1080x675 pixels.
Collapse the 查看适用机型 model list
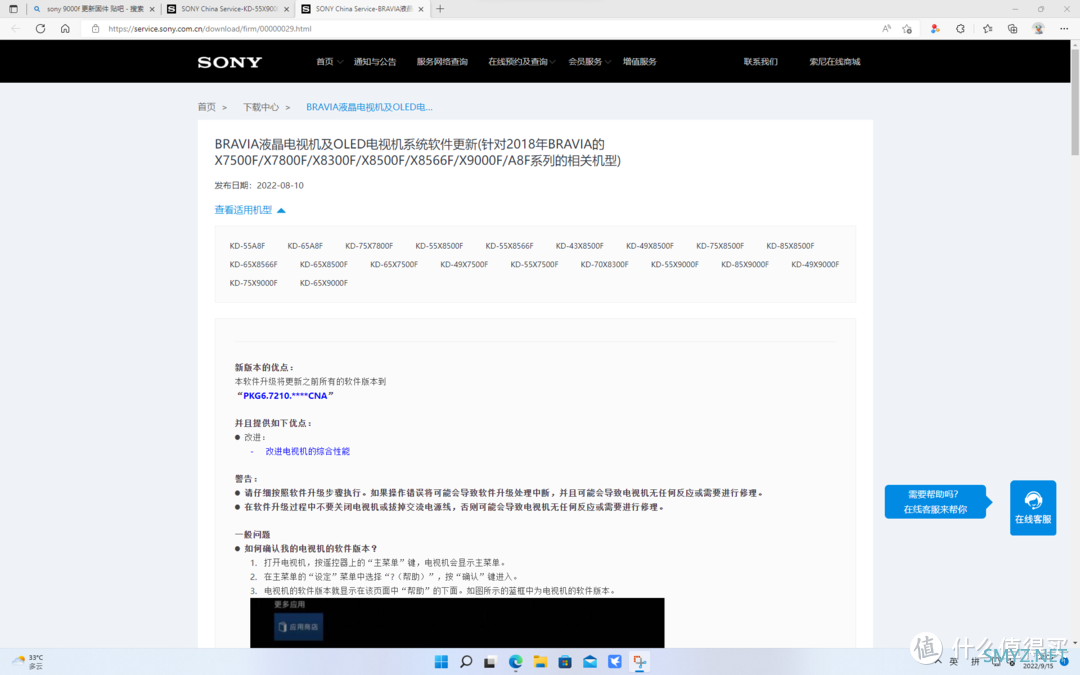pos(250,210)
